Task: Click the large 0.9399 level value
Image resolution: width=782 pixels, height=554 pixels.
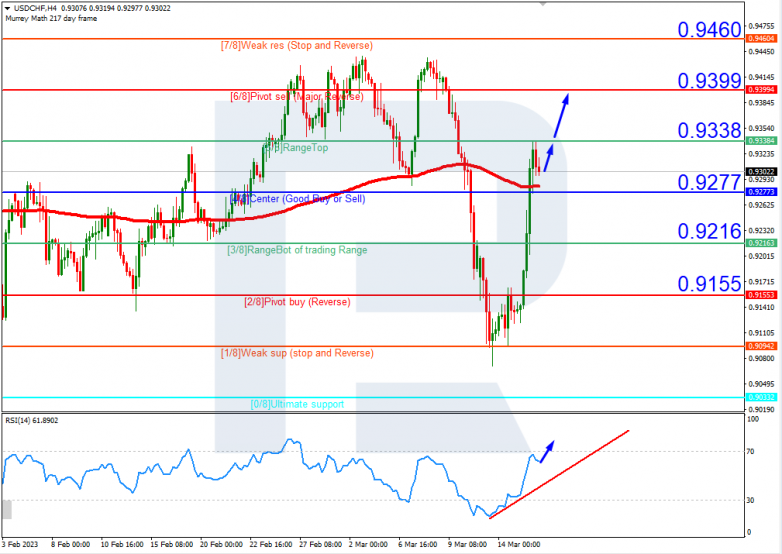Action: [x=709, y=81]
